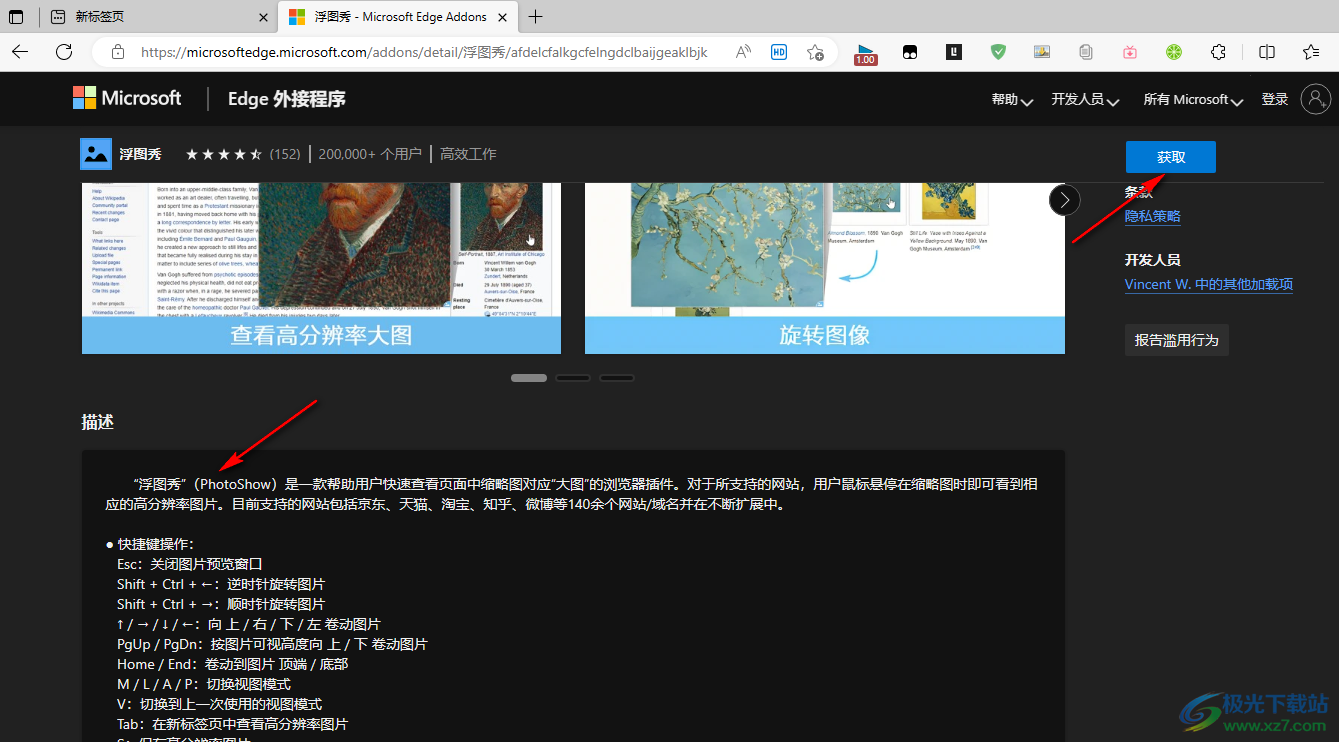Open the Extensions puzzle-piece menu
The image size is (1339, 742).
pos(1218,52)
